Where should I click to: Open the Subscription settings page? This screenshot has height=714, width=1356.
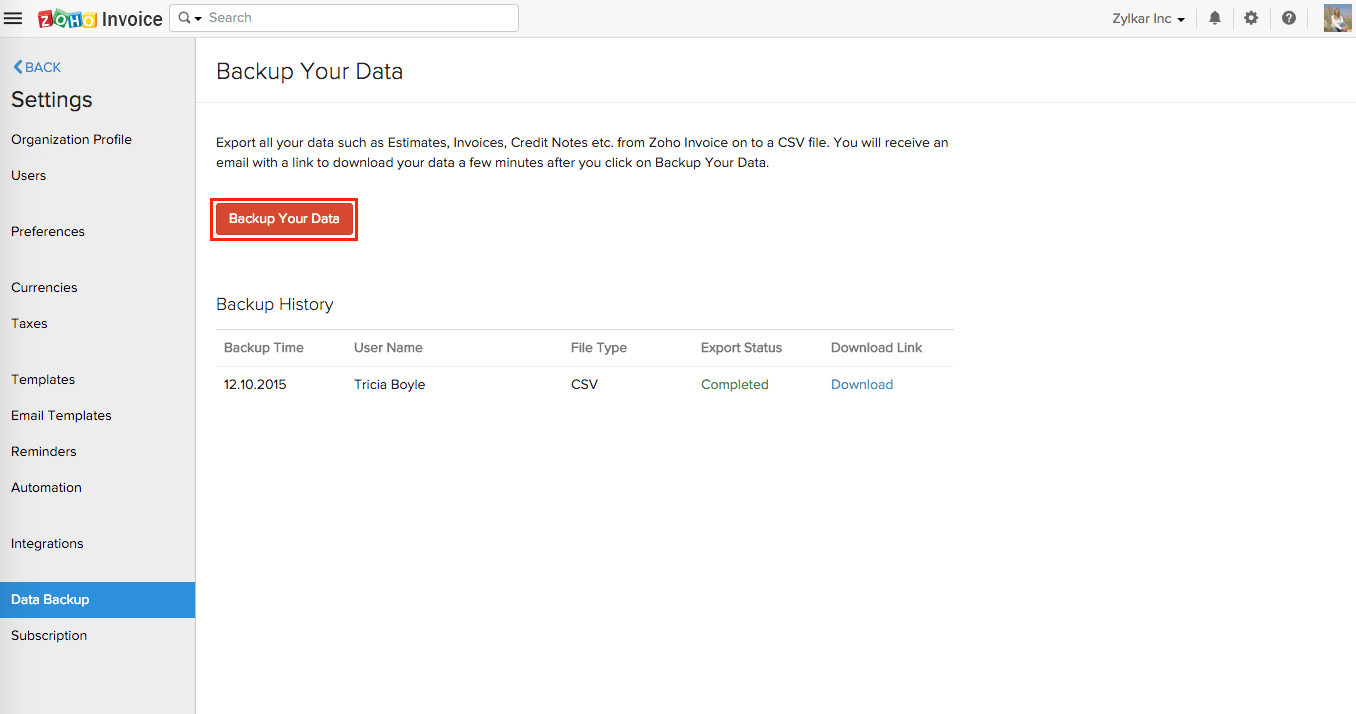coord(49,635)
